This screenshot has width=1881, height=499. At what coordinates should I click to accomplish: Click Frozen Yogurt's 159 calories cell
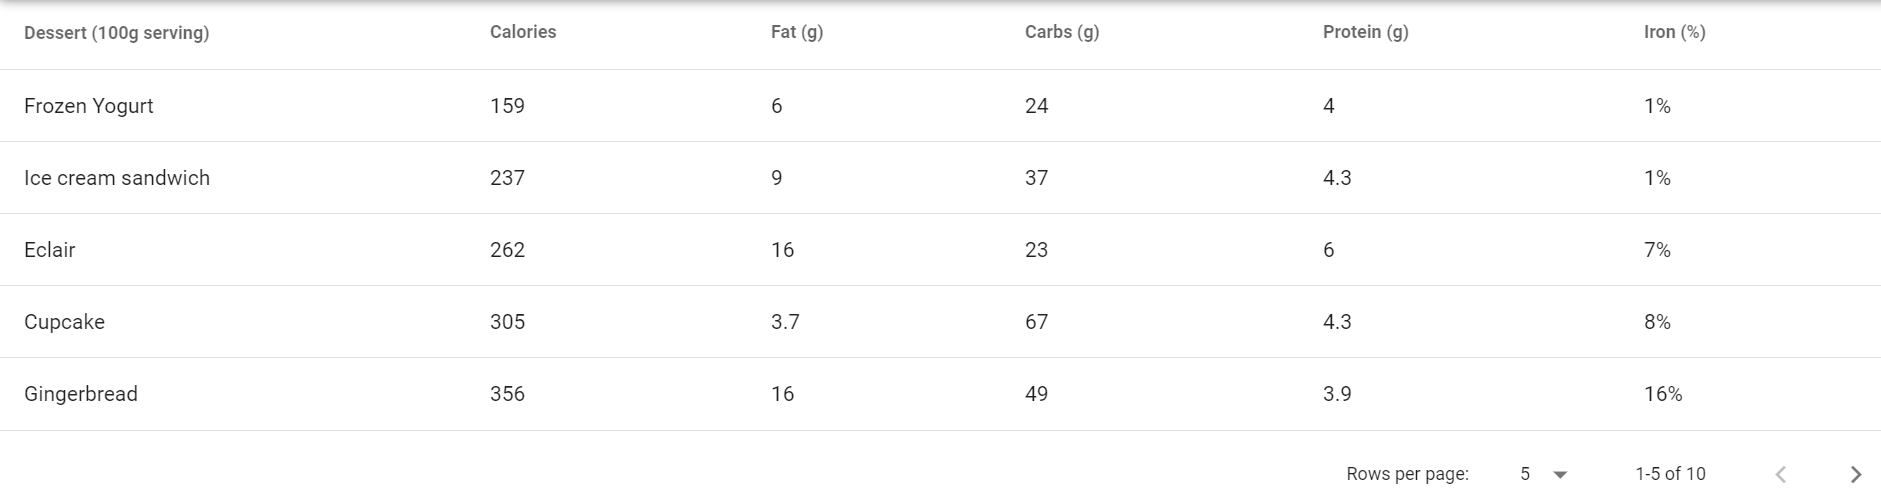(x=507, y=106)
